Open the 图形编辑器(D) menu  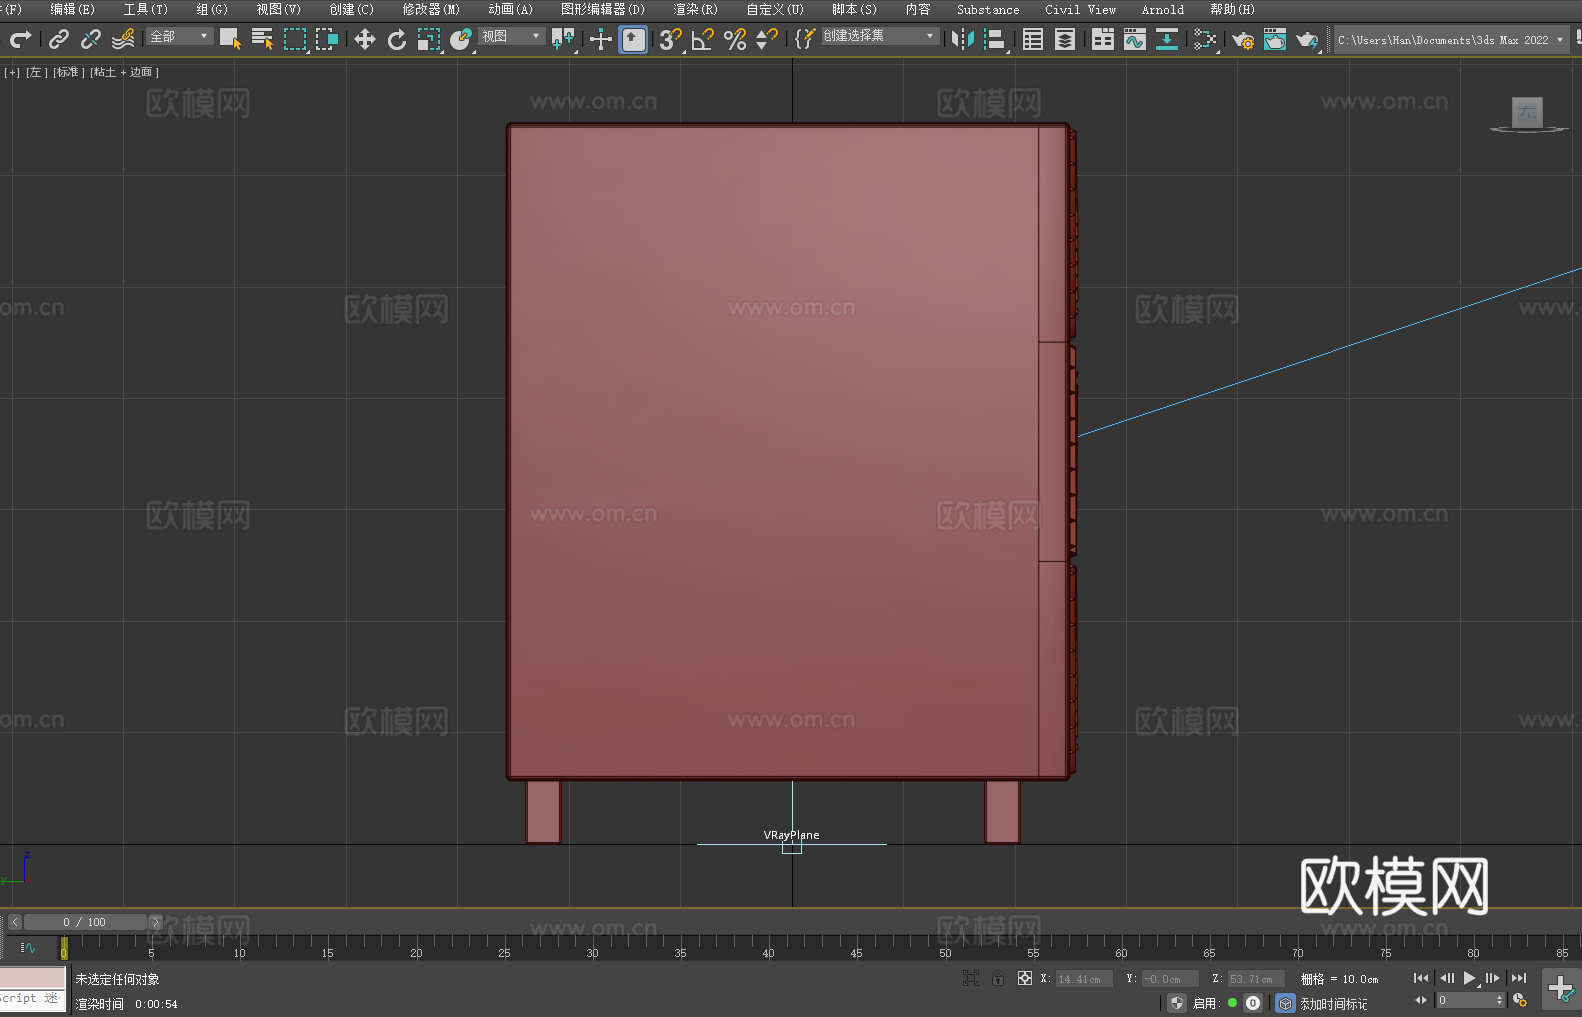coord(603,9)
